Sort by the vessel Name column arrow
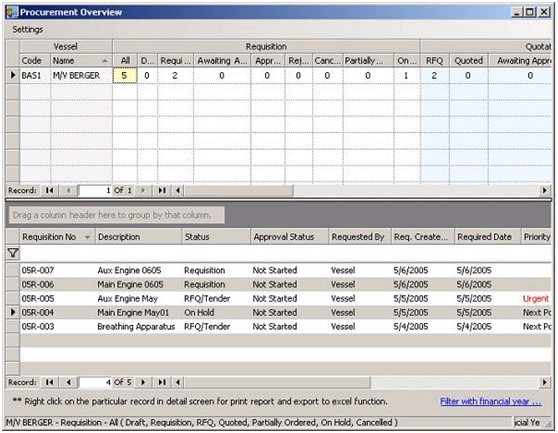558x433 pixels. [105, 61]
